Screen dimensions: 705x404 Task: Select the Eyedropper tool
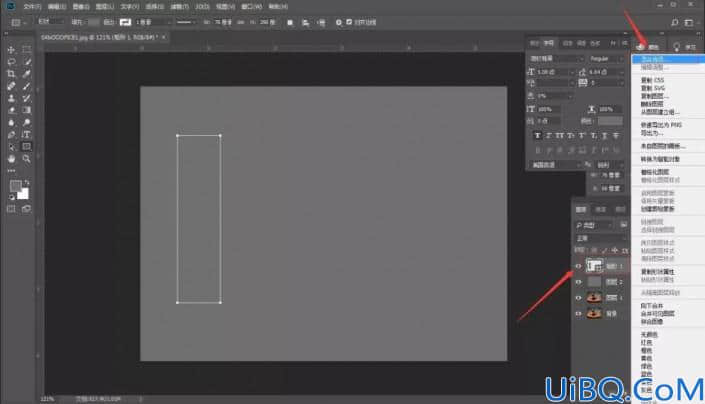27,74
